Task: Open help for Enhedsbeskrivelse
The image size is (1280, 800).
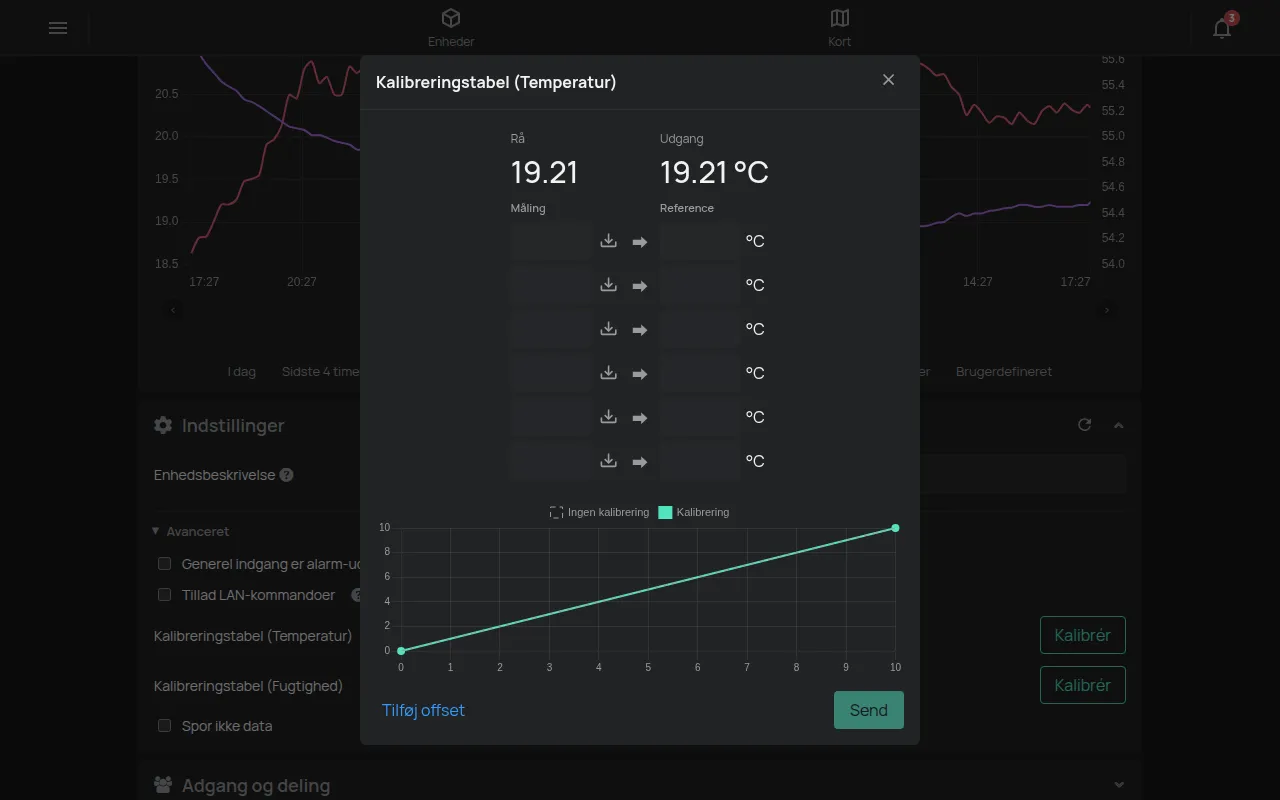Action: tap(286, 475)
